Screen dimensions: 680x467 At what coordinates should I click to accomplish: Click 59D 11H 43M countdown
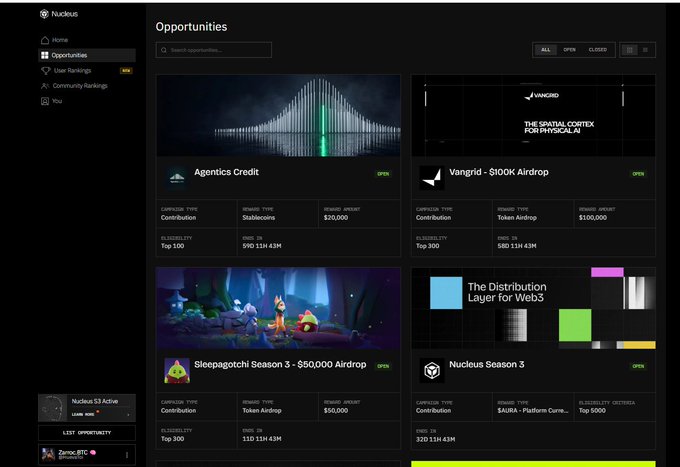click(x=262, y=246)
